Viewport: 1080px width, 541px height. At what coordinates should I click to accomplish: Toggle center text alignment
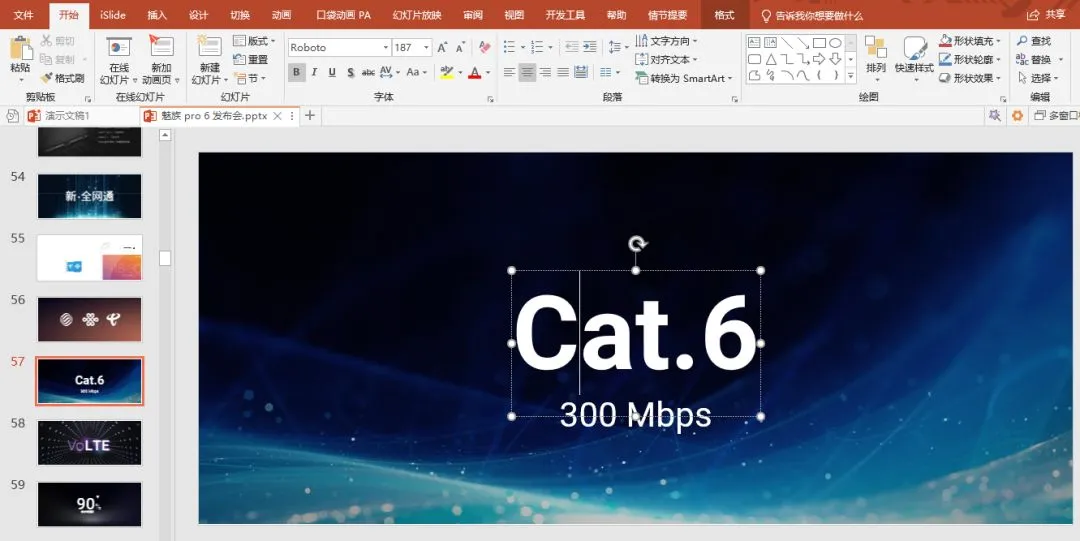point(528,72)
